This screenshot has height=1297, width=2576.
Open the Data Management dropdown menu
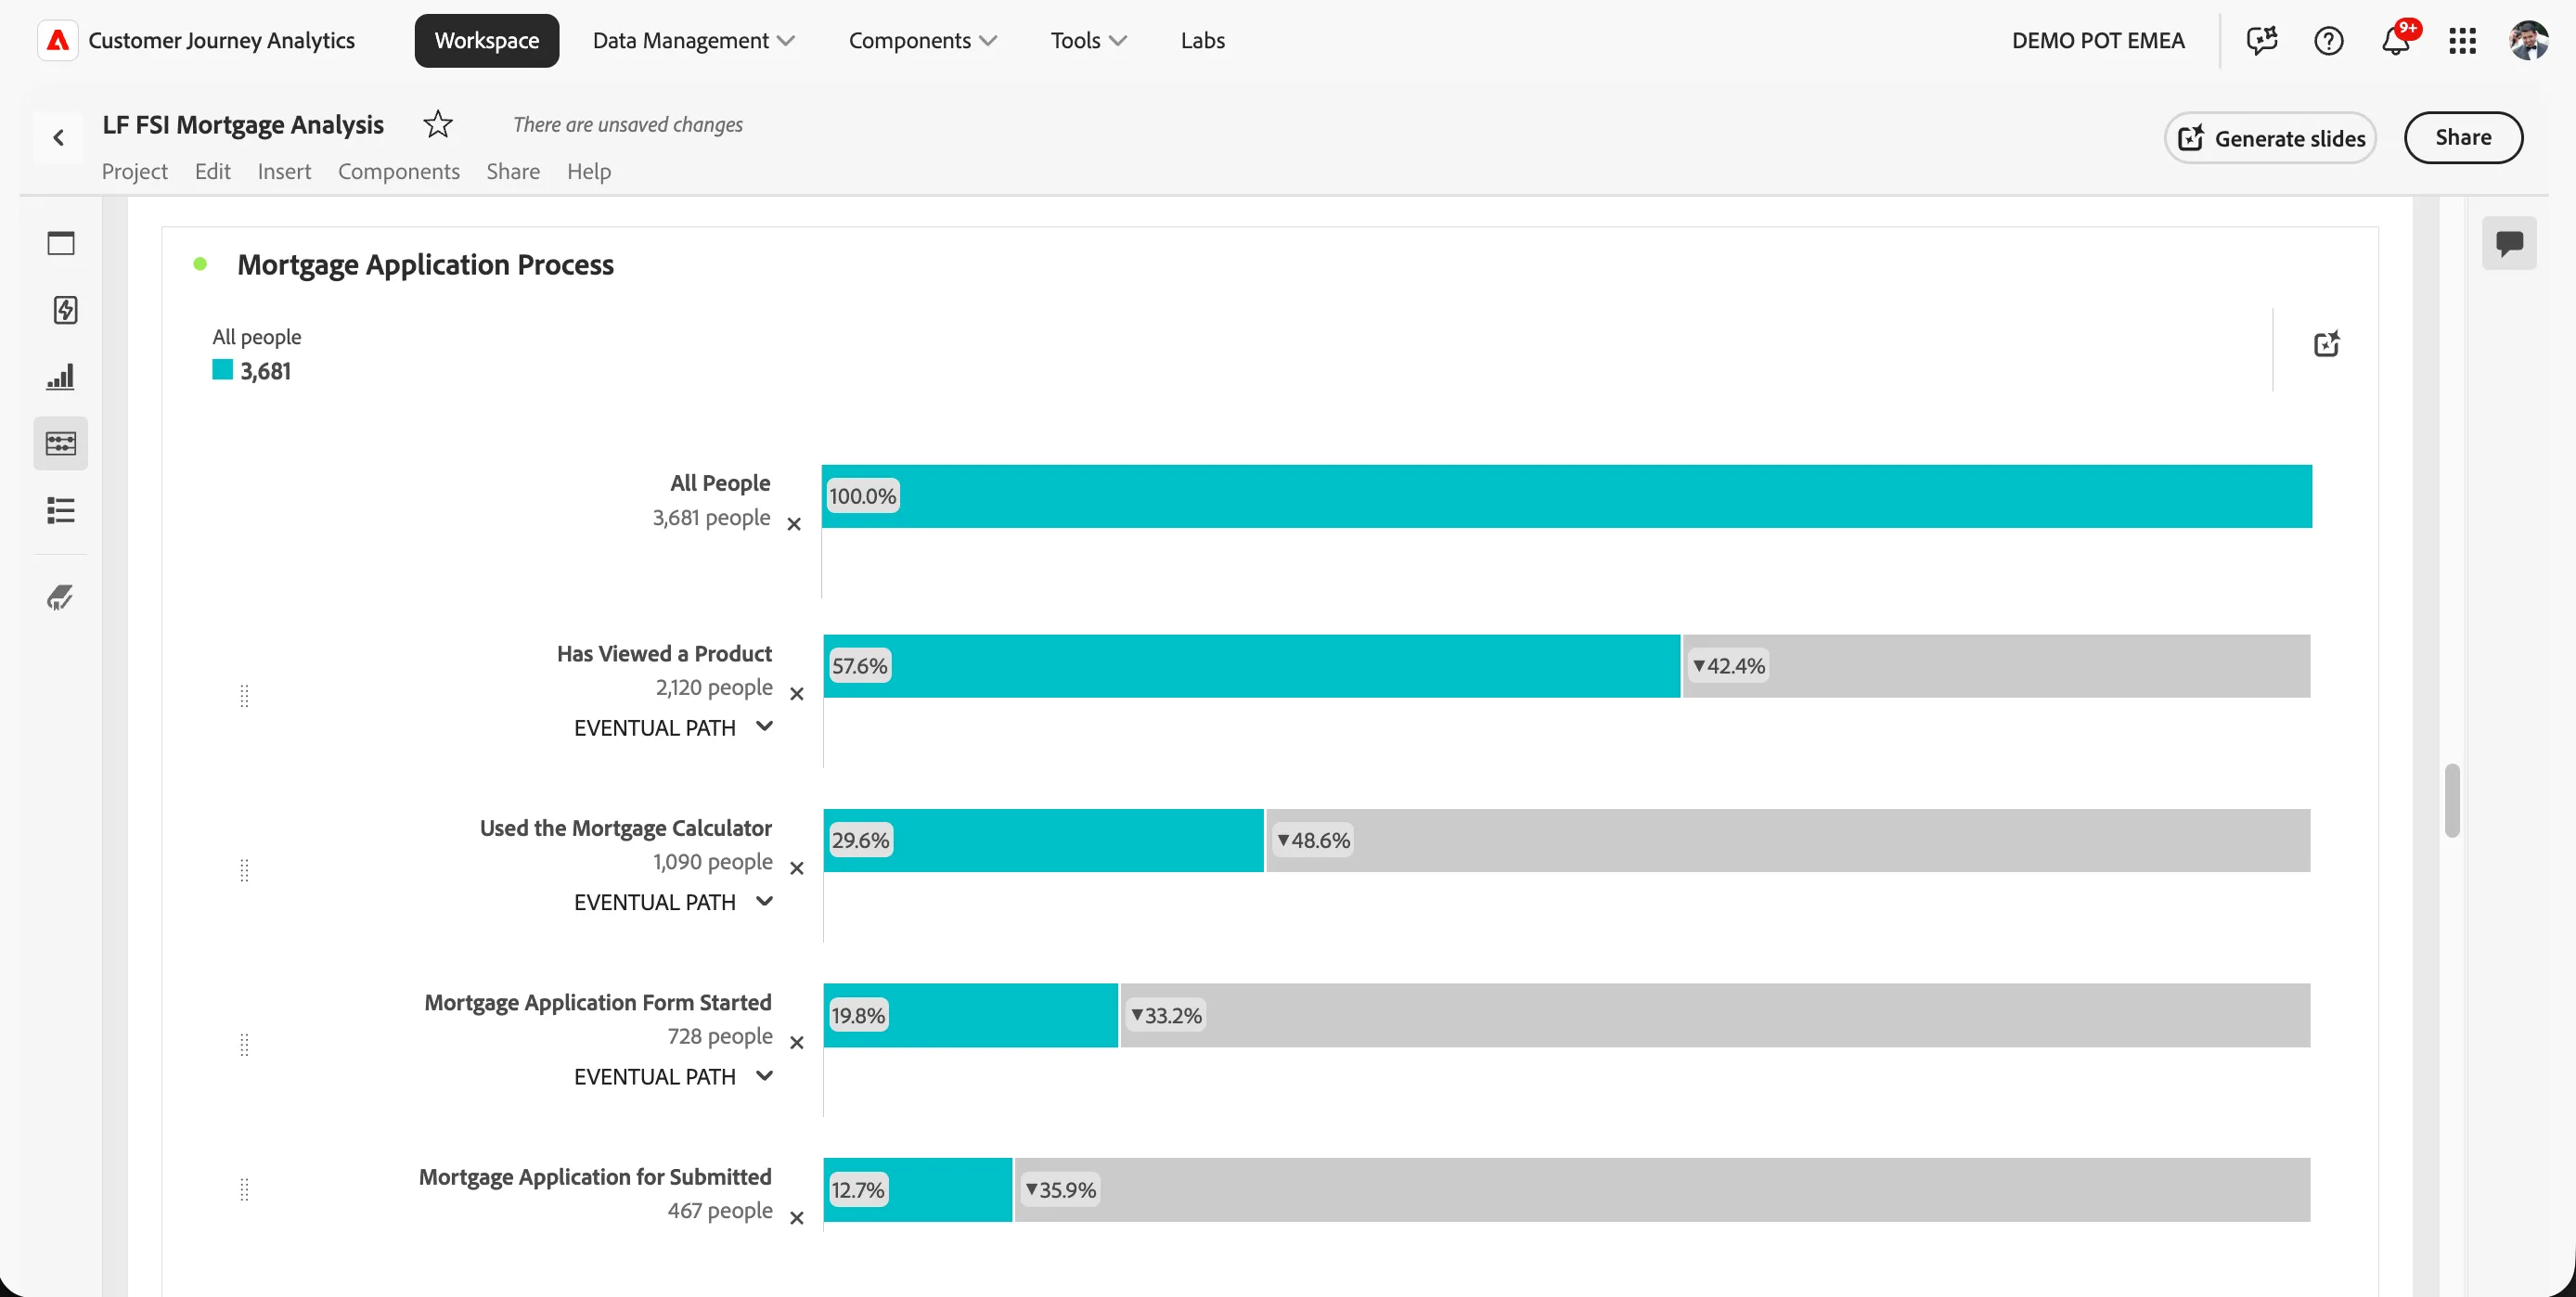click(693, 41)
